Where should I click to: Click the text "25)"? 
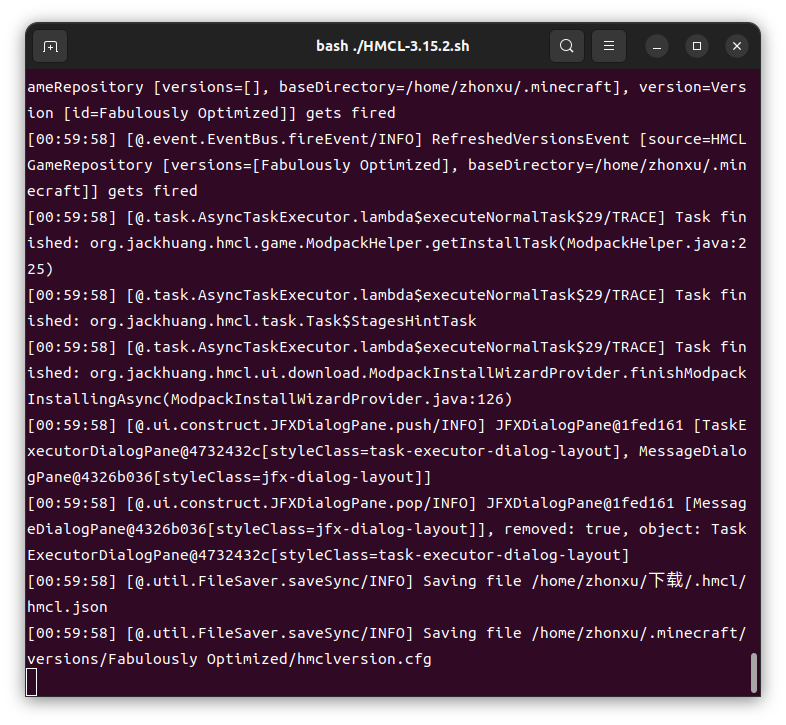coord(40,269)
